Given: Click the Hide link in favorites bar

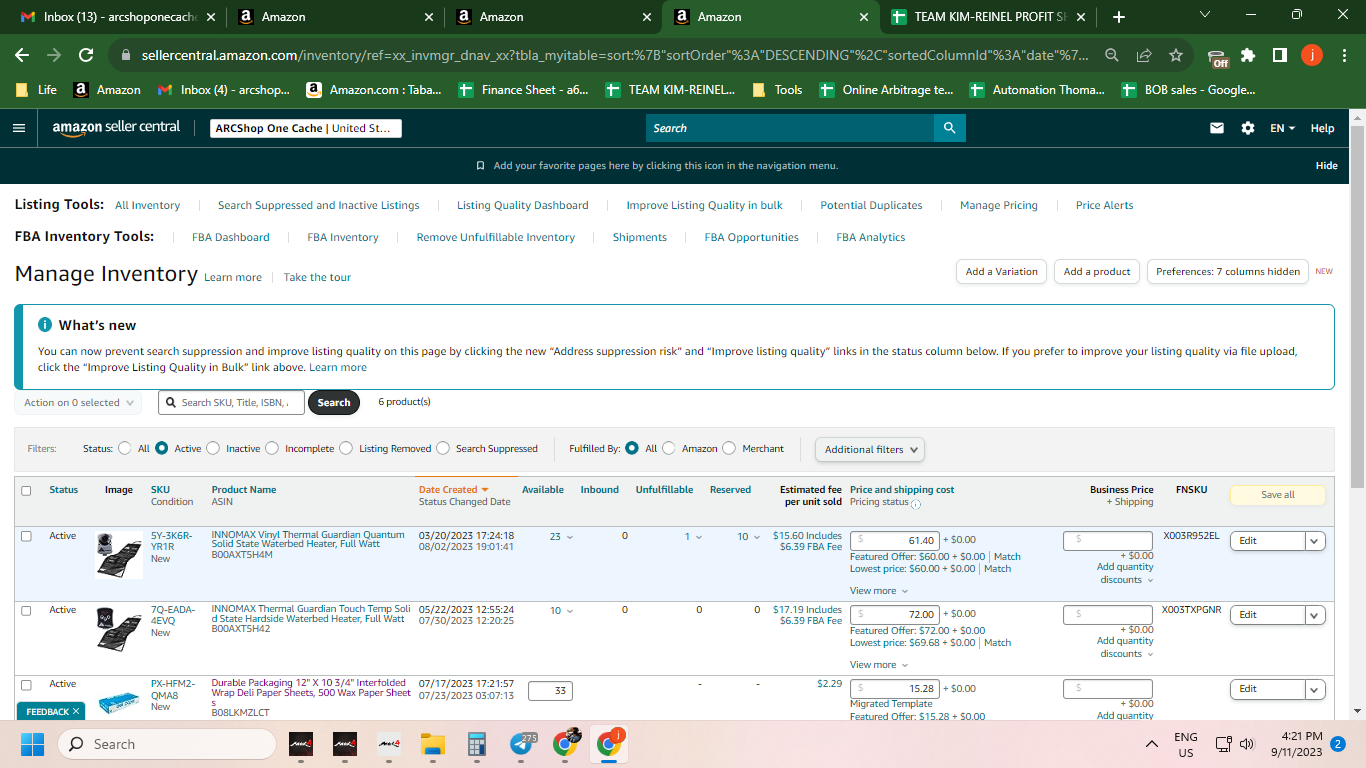Looking at the screenshot, I should [1327, 166].
